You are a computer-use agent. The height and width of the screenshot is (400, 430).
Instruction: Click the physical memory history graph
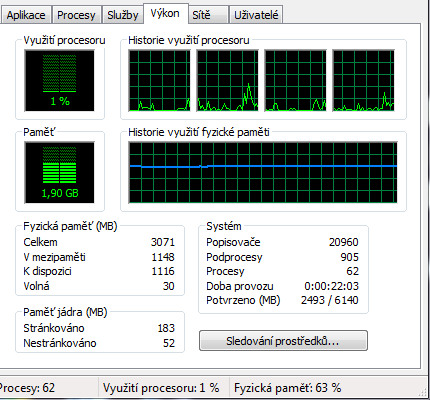(263, 172)
